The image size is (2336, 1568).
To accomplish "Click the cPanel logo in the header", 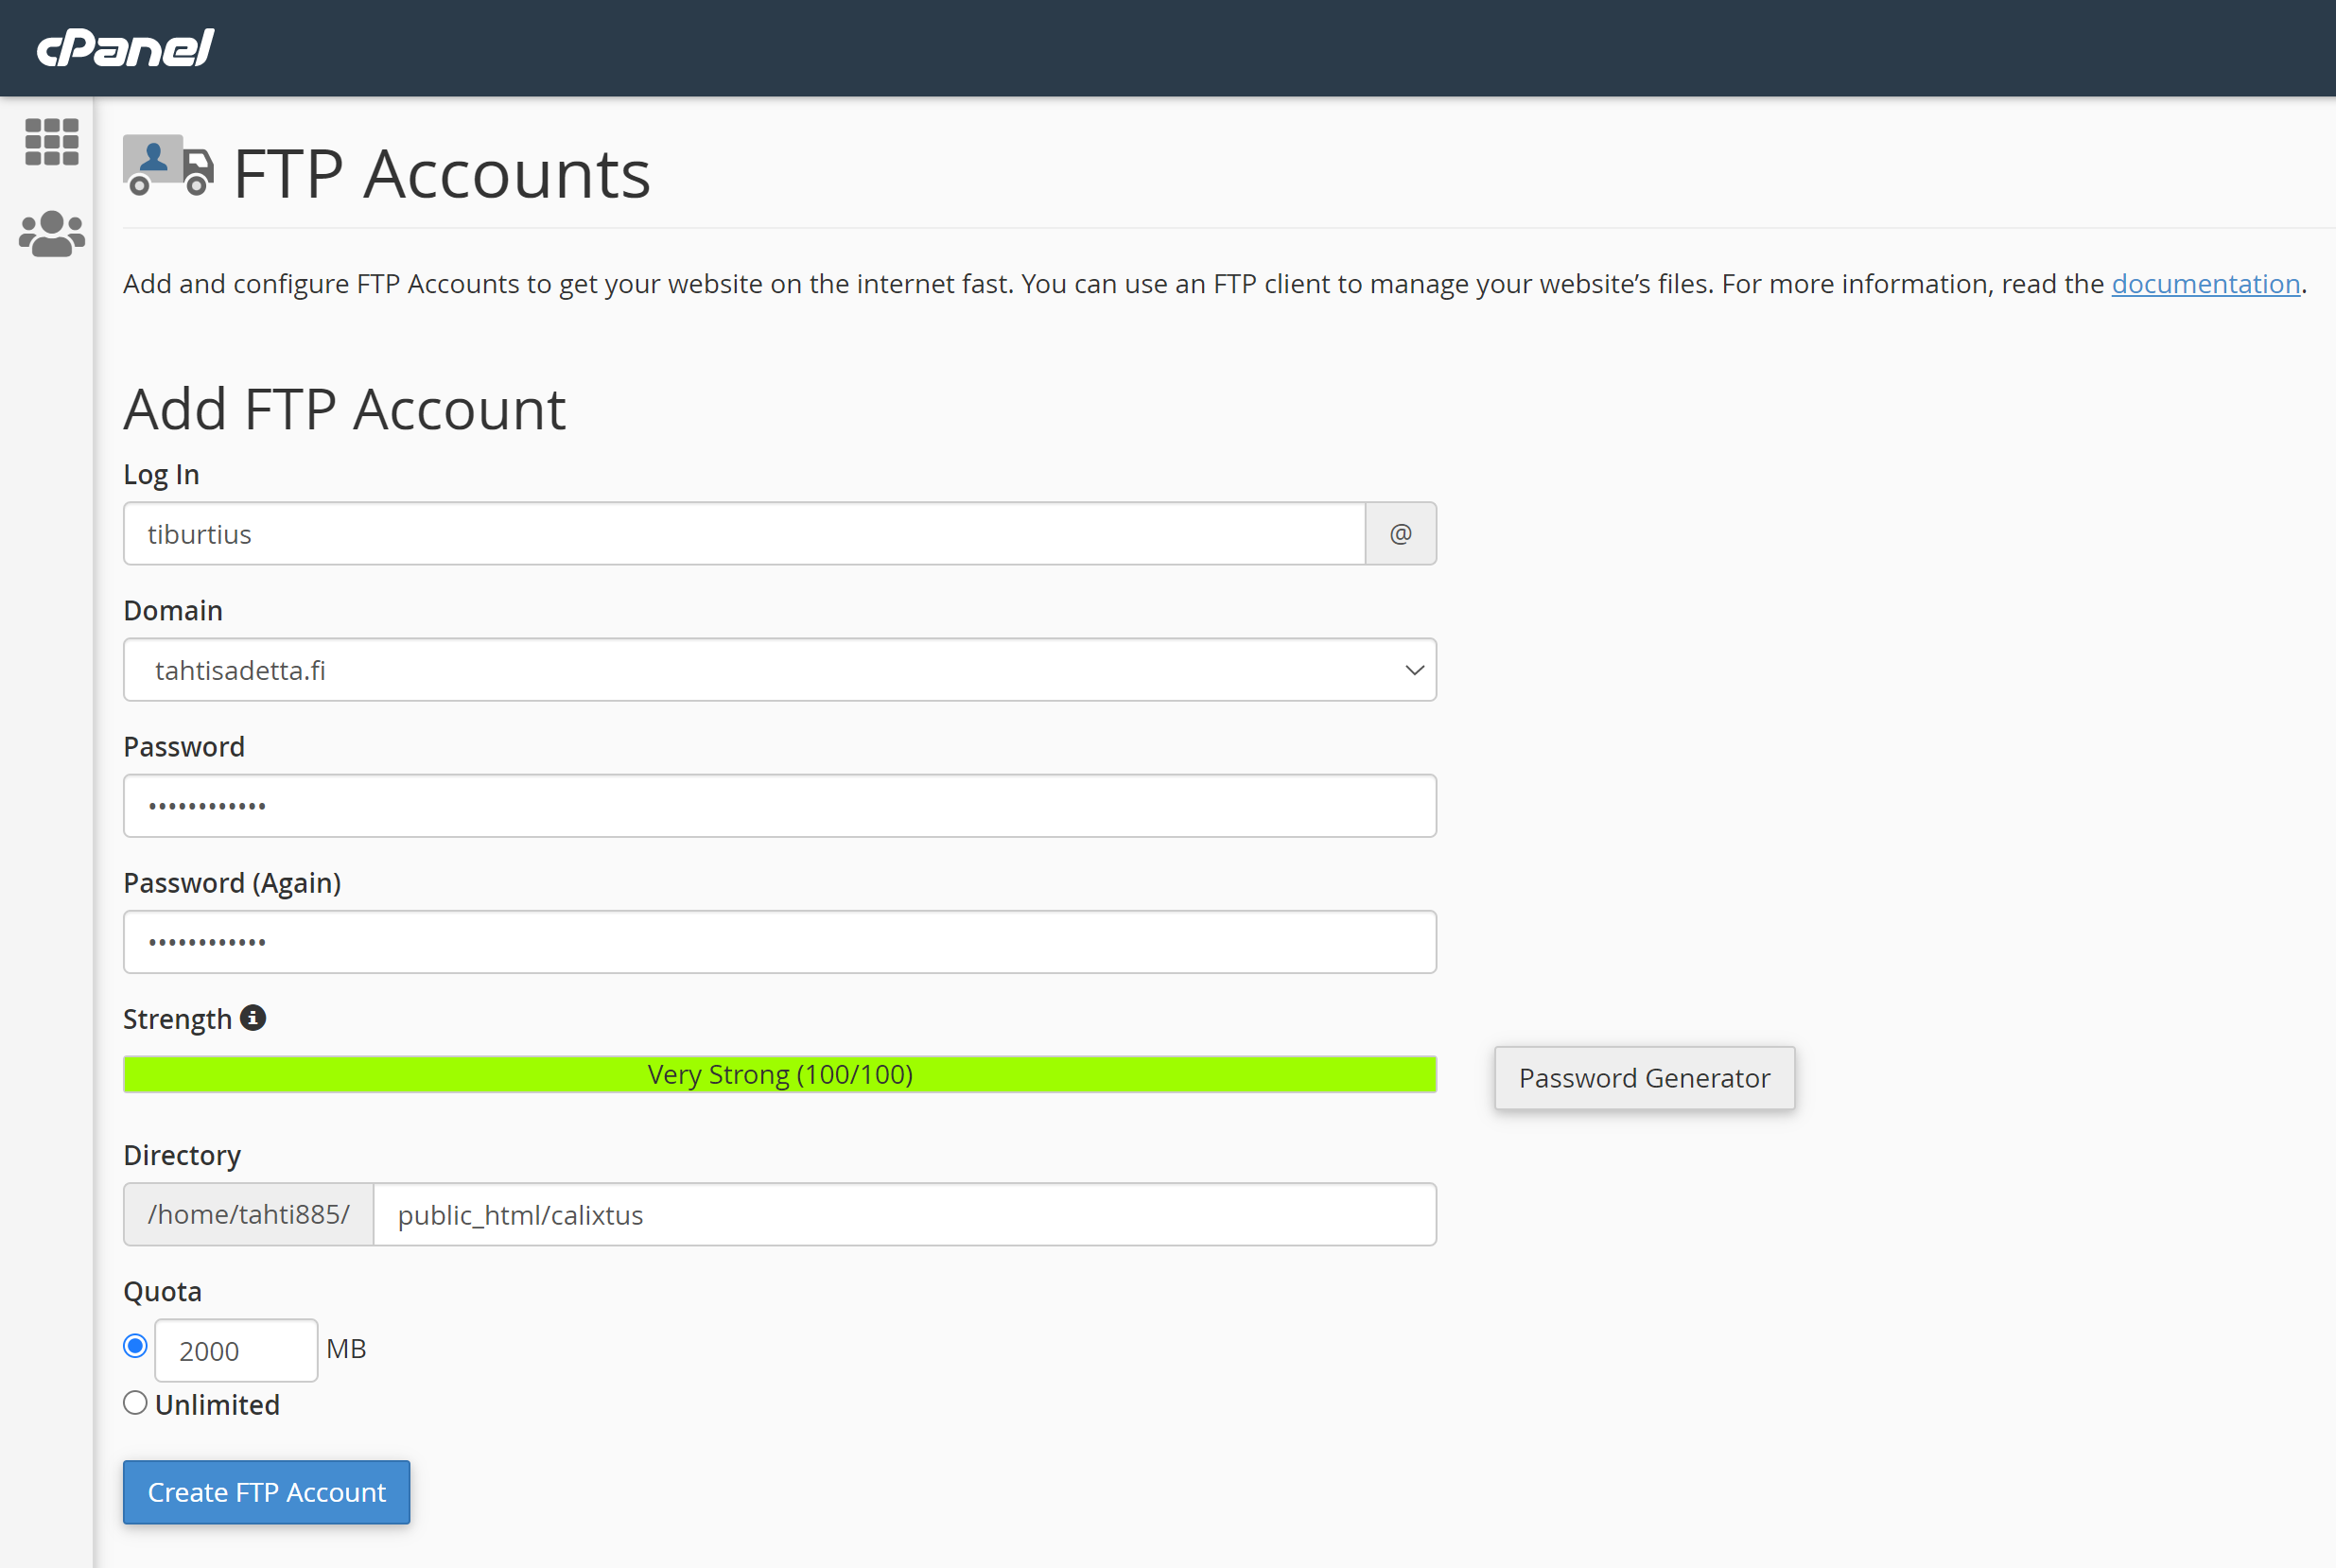I will (x=124, y=46).
